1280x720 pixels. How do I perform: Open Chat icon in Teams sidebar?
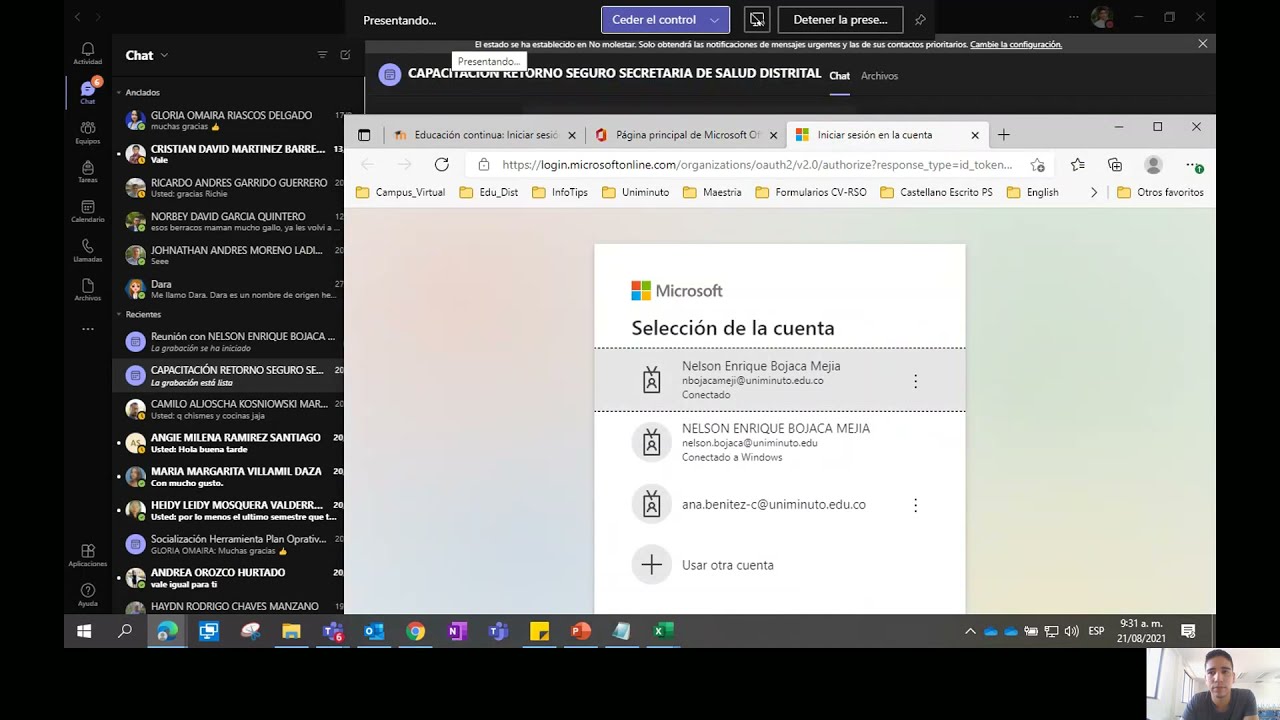tap(88, 93)
